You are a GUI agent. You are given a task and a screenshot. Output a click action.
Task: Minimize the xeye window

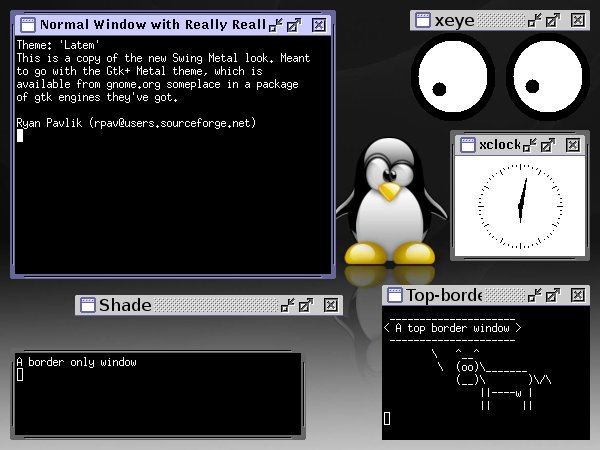pyautogui.click(x=535, y=20)
